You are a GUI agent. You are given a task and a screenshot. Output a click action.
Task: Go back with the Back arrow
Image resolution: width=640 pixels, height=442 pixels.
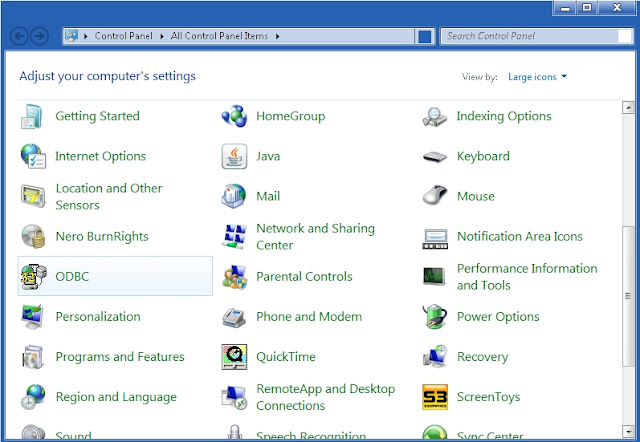click(x=19, y=36)
